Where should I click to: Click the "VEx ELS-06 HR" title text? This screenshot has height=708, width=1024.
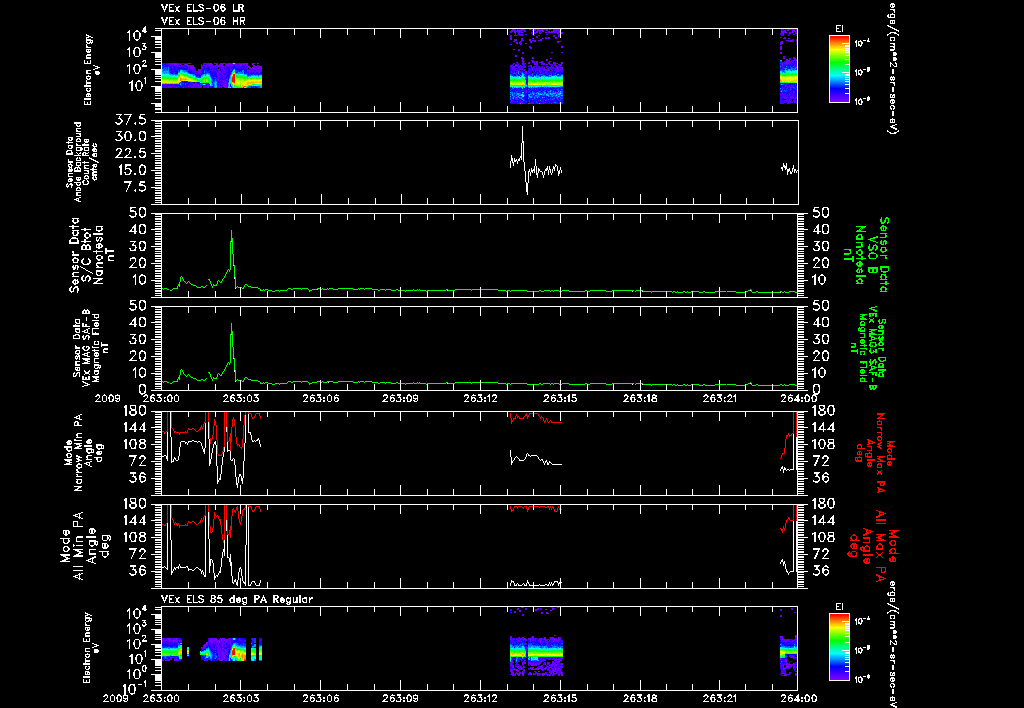point(203,22)
